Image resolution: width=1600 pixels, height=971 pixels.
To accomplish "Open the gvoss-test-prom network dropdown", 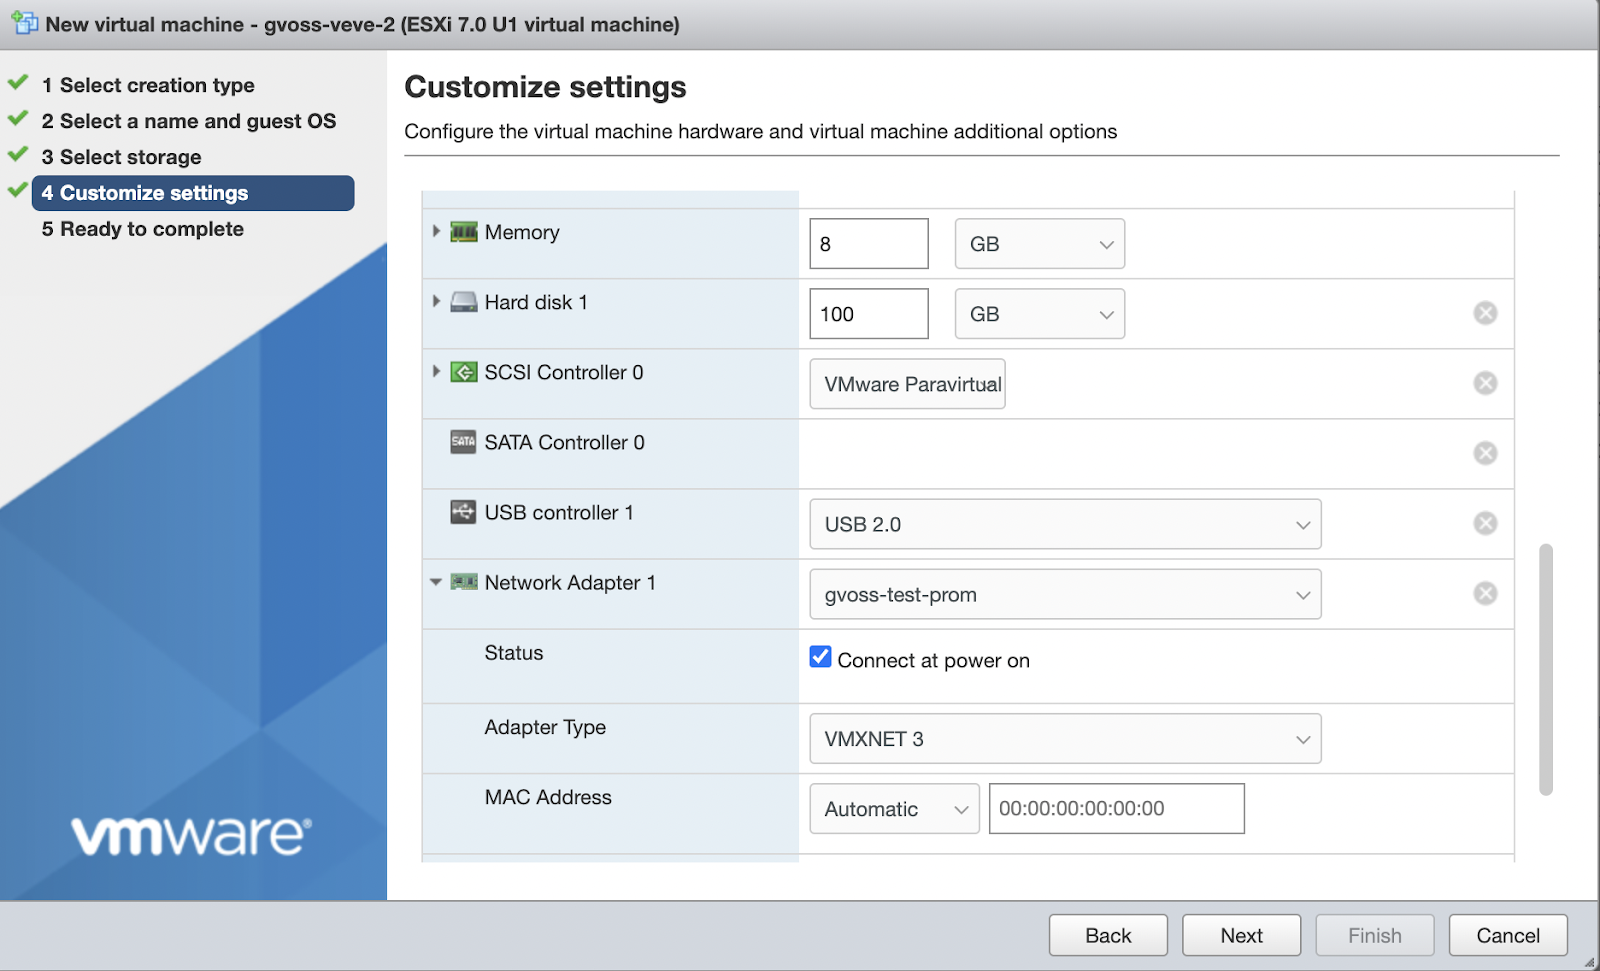I will tap(1065, 594).
